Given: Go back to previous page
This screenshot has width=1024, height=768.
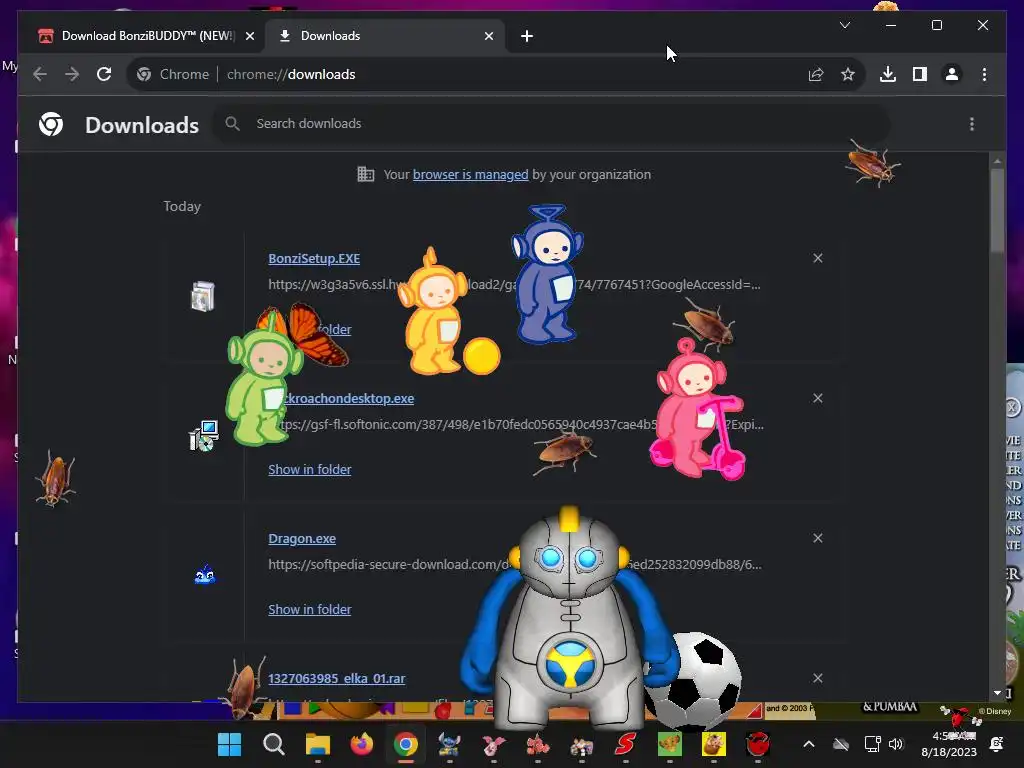Looking at the screenshot, I should [x=40, y=74].
